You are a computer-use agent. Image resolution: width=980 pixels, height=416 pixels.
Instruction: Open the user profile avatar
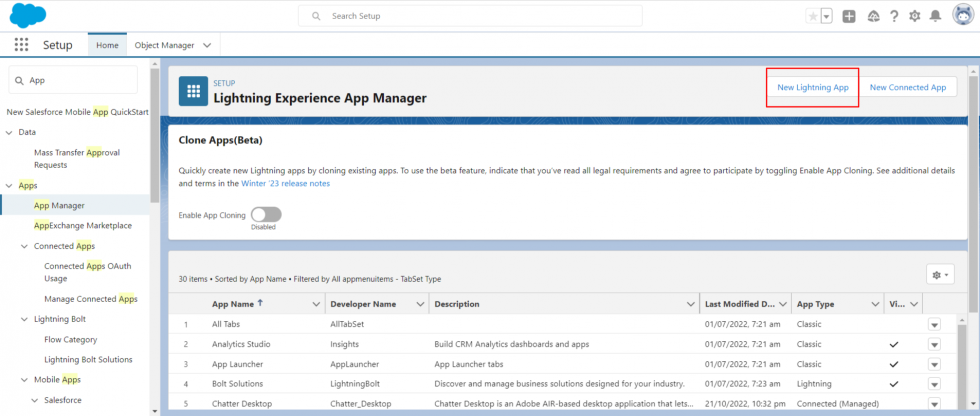click(x=962, y=16)
